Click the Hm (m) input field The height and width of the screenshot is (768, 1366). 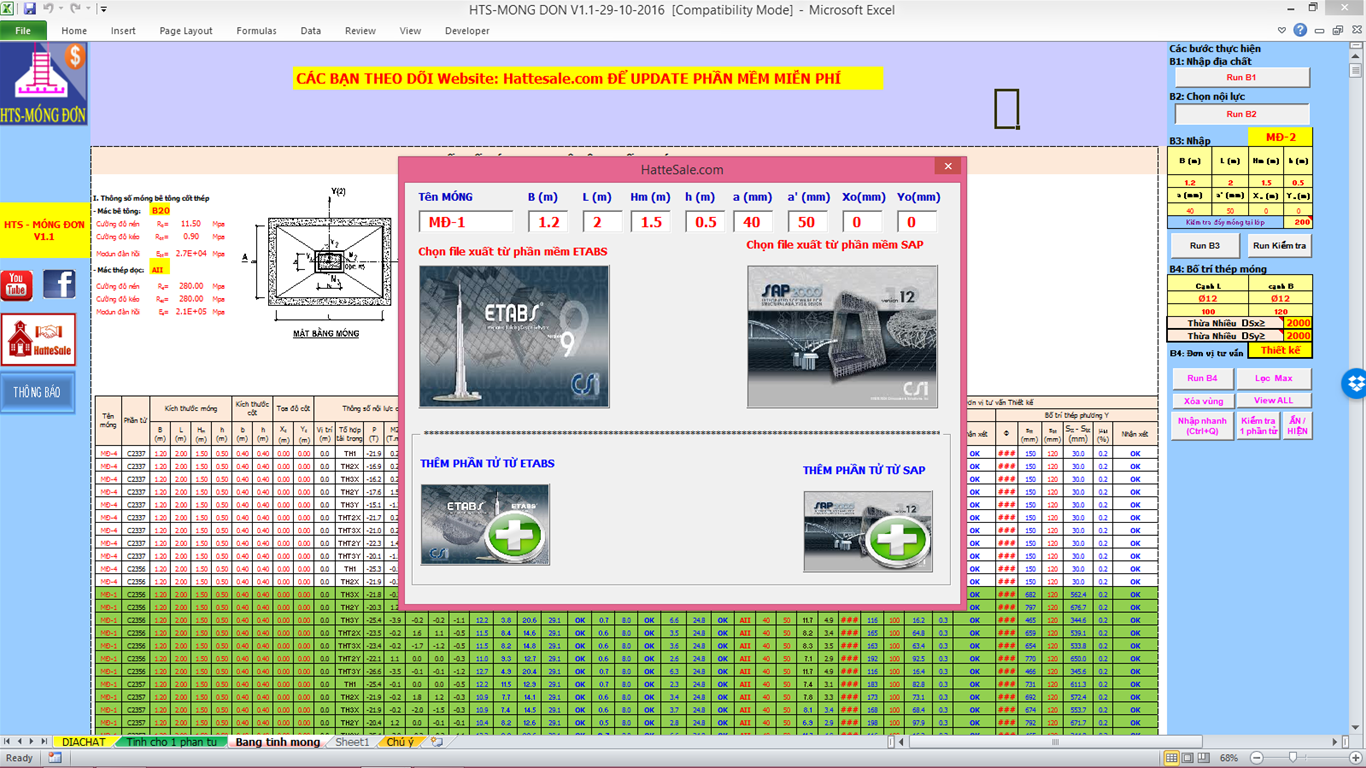[x=651, y=222]
